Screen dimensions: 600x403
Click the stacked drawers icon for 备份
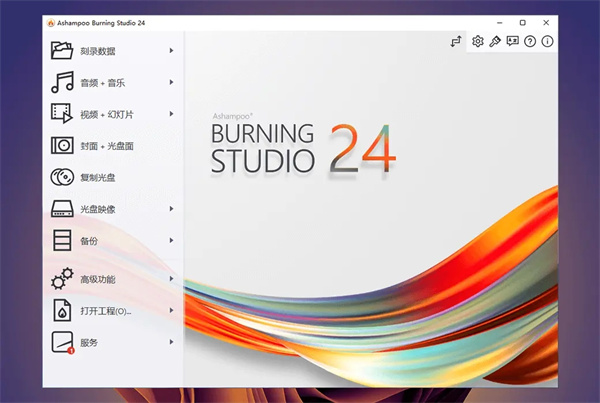[x=62, y=240]
